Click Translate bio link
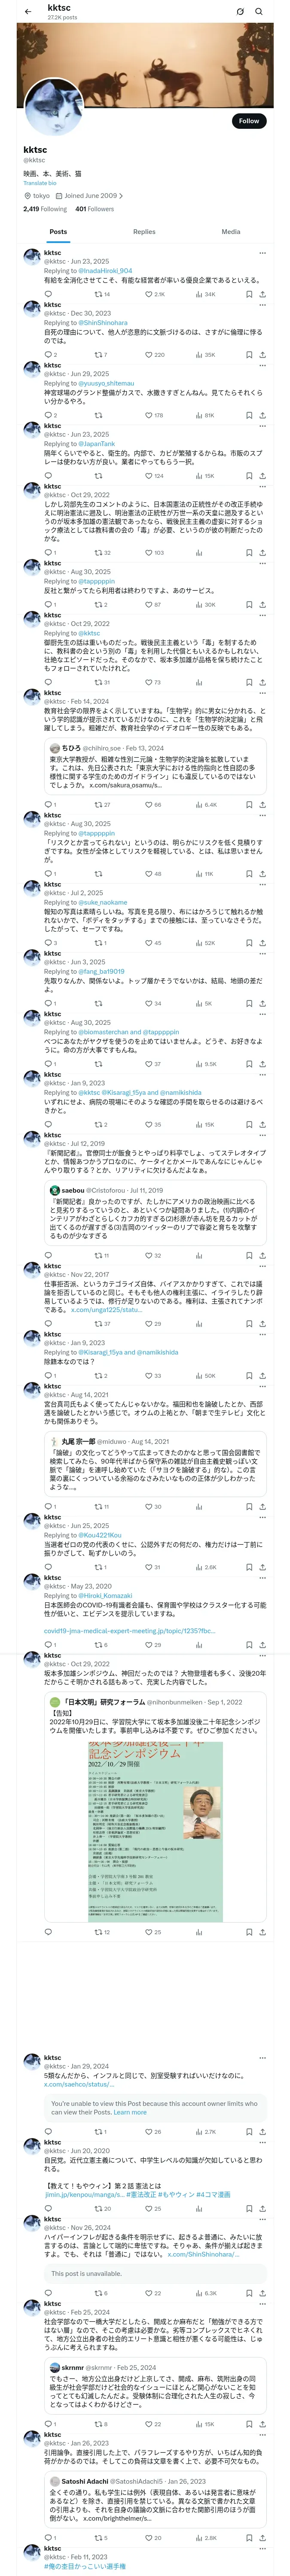The height and width of the screenshot is (2576, 290). tap(40, 183)
